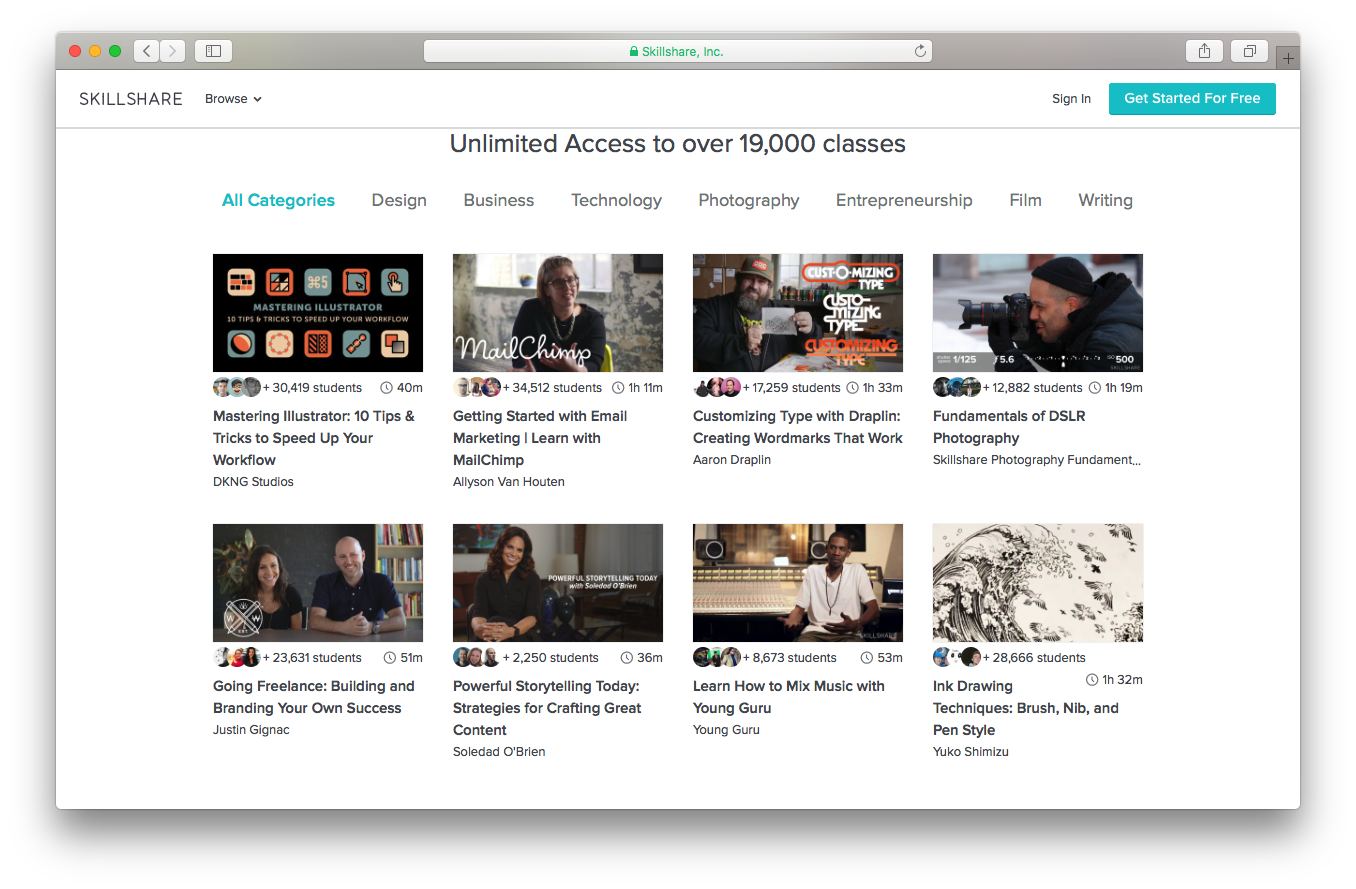
Task: Visit teacher Young Guru
Action: pos(726,730)
